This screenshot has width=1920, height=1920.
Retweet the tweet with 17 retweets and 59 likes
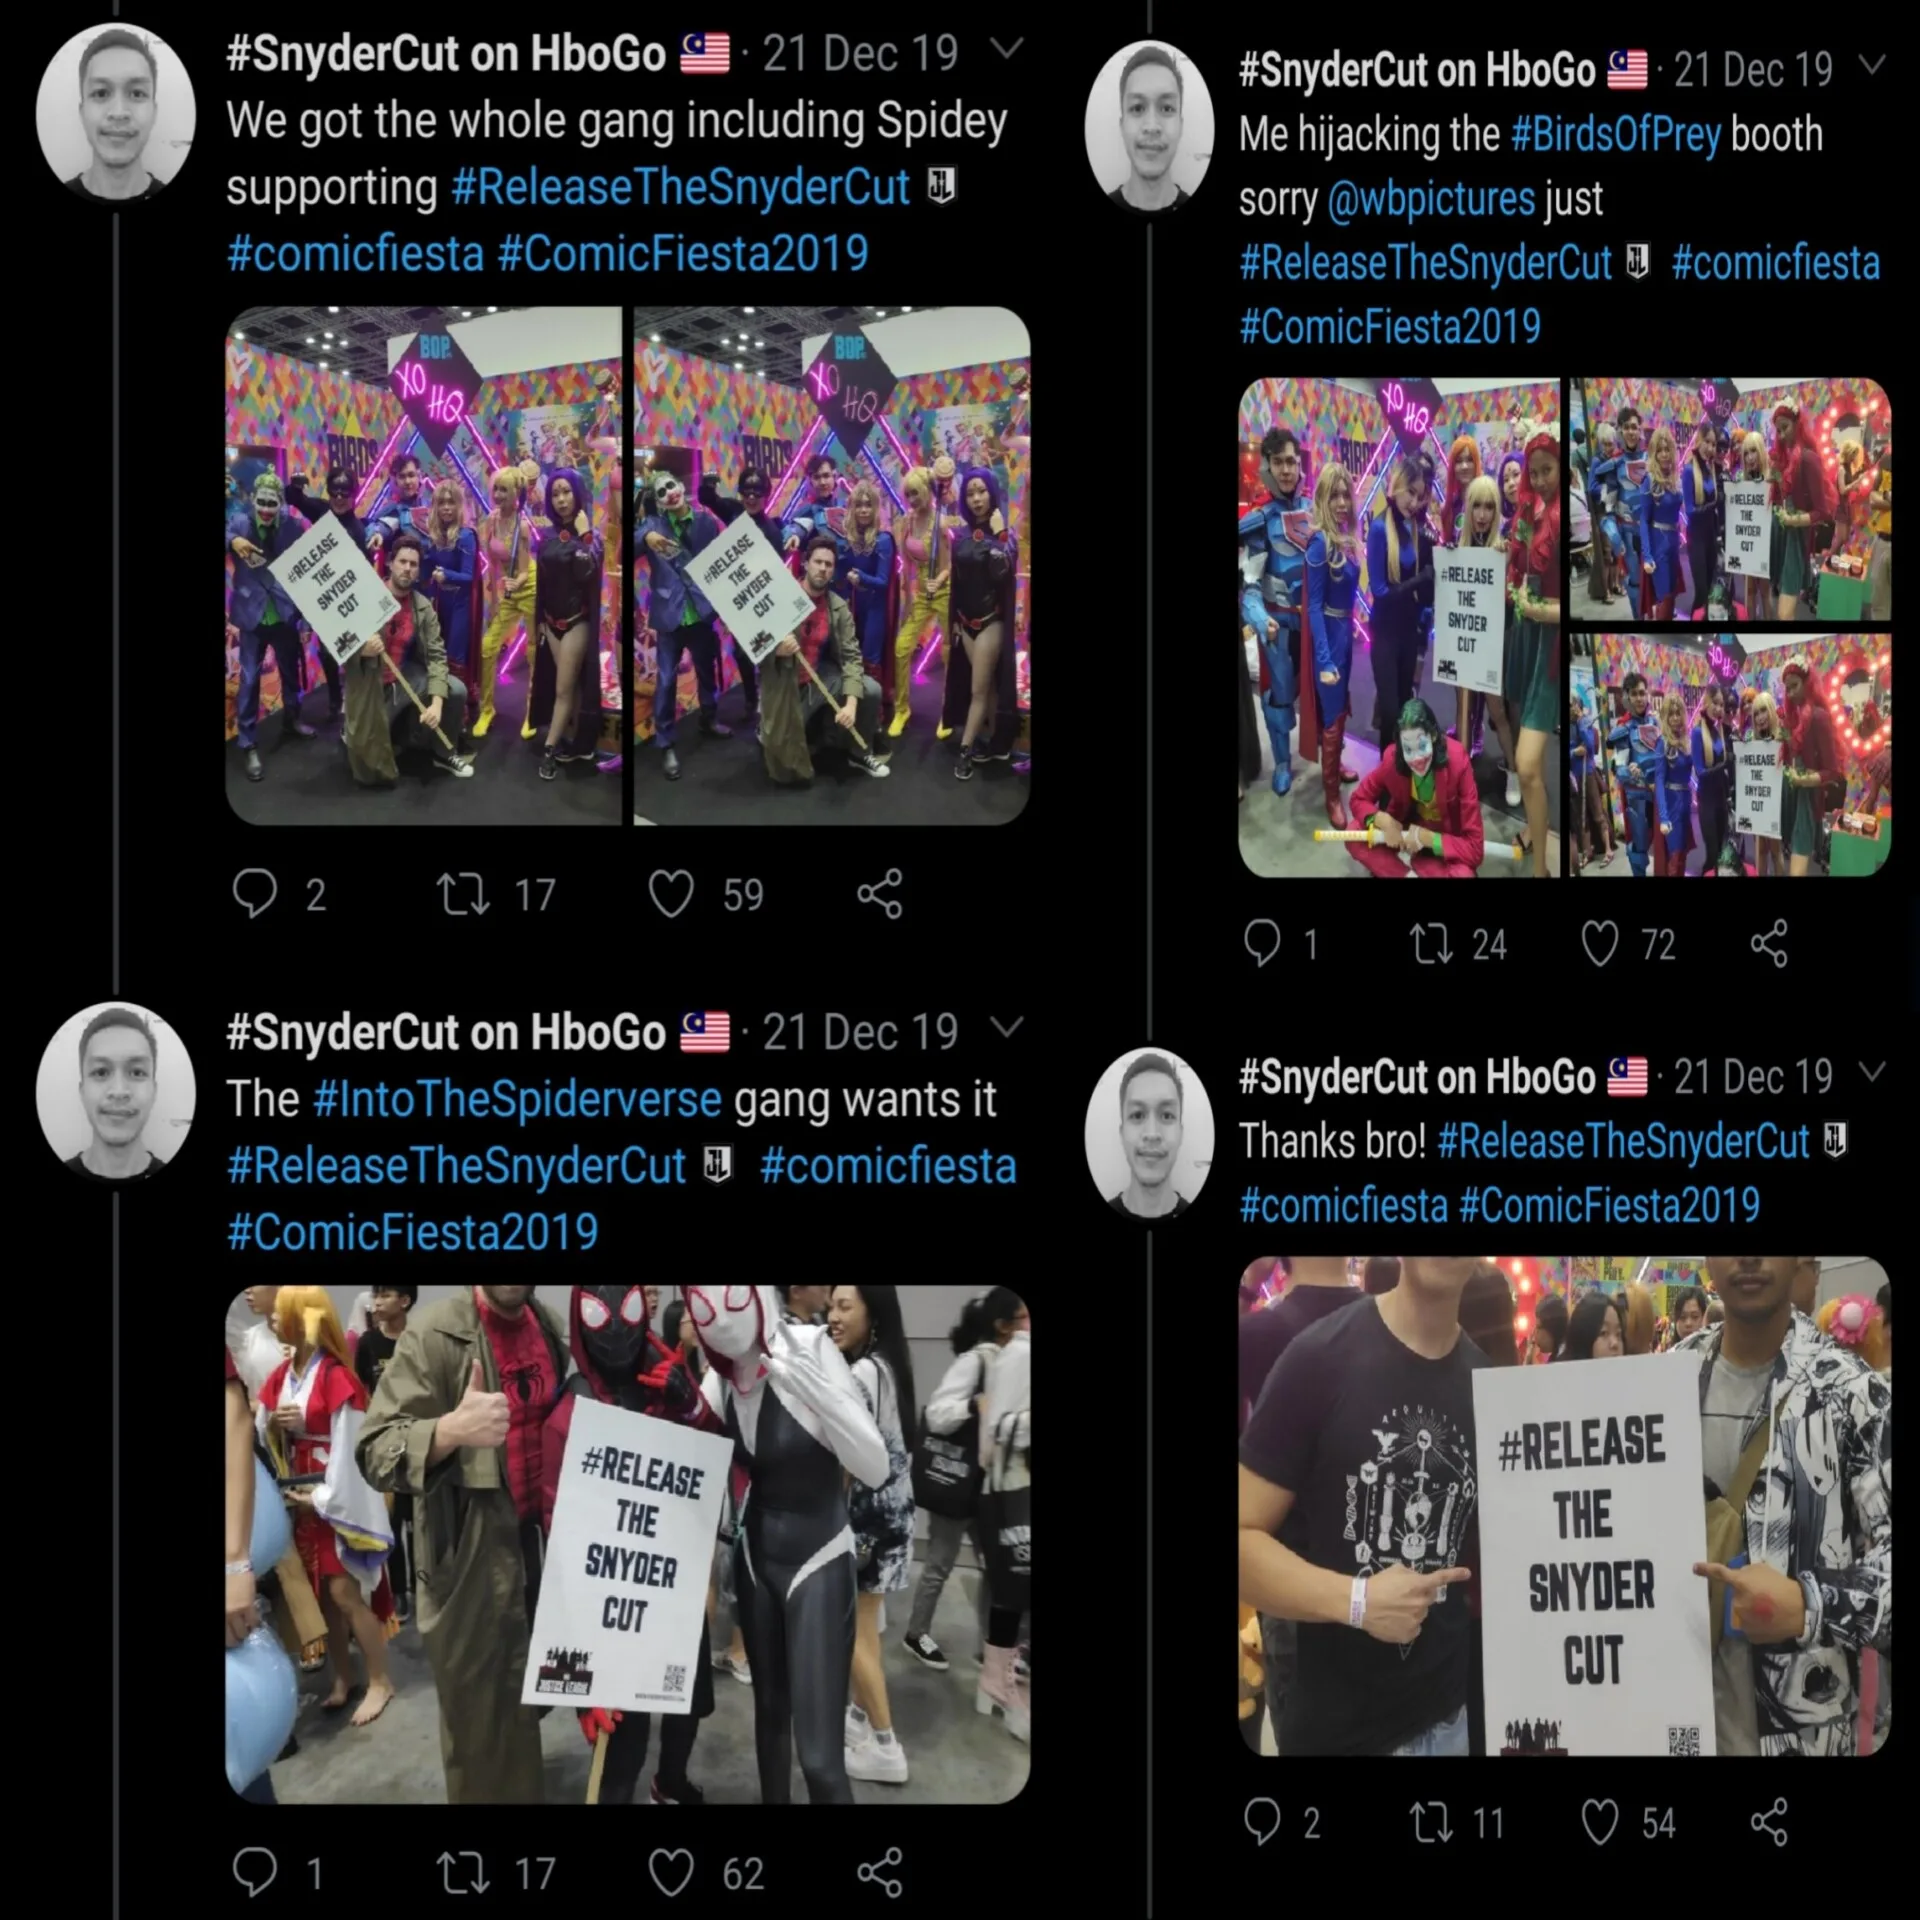463,893
